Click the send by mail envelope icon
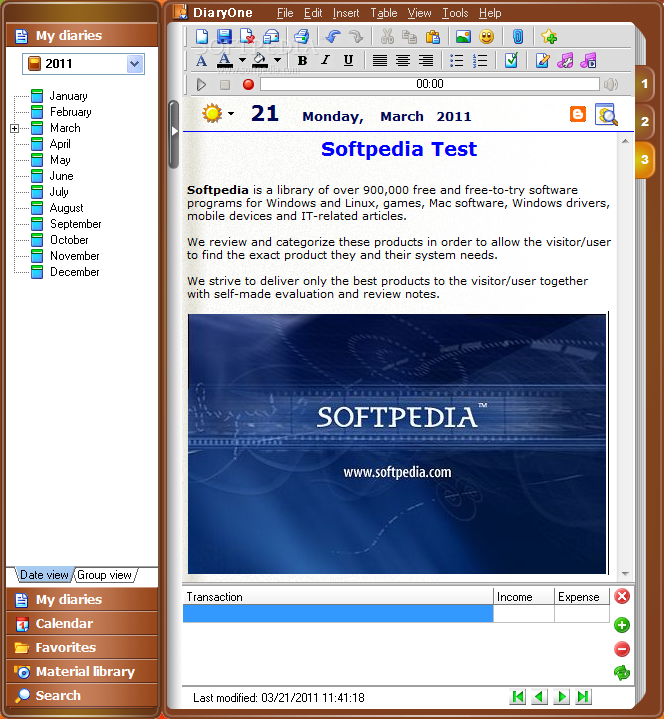 tap(271, 36)
